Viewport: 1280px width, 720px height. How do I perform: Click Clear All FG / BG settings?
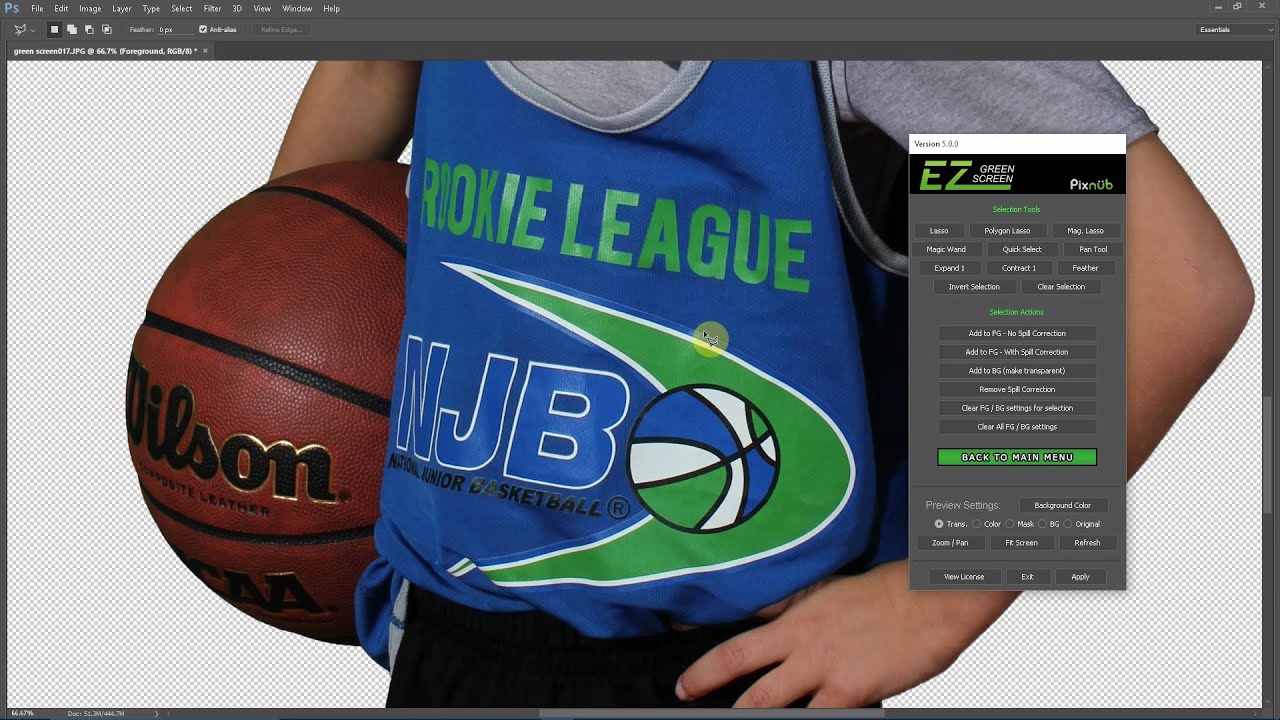point(1017,427)
